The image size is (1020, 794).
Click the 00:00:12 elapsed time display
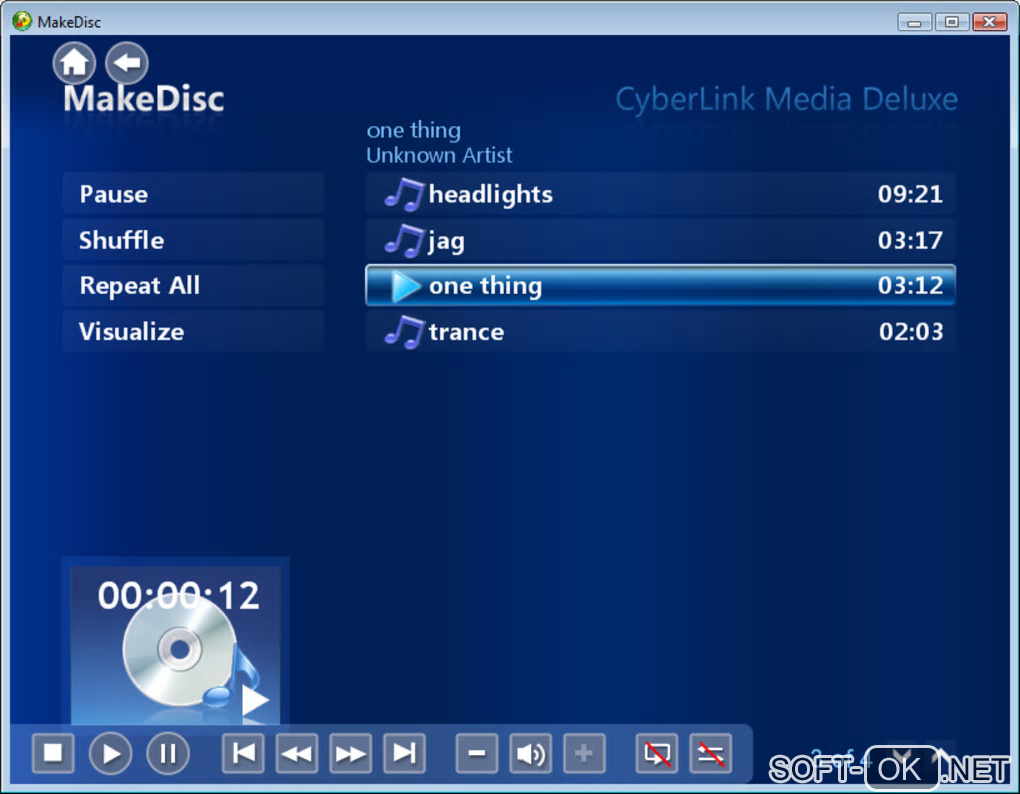point(178,595)
